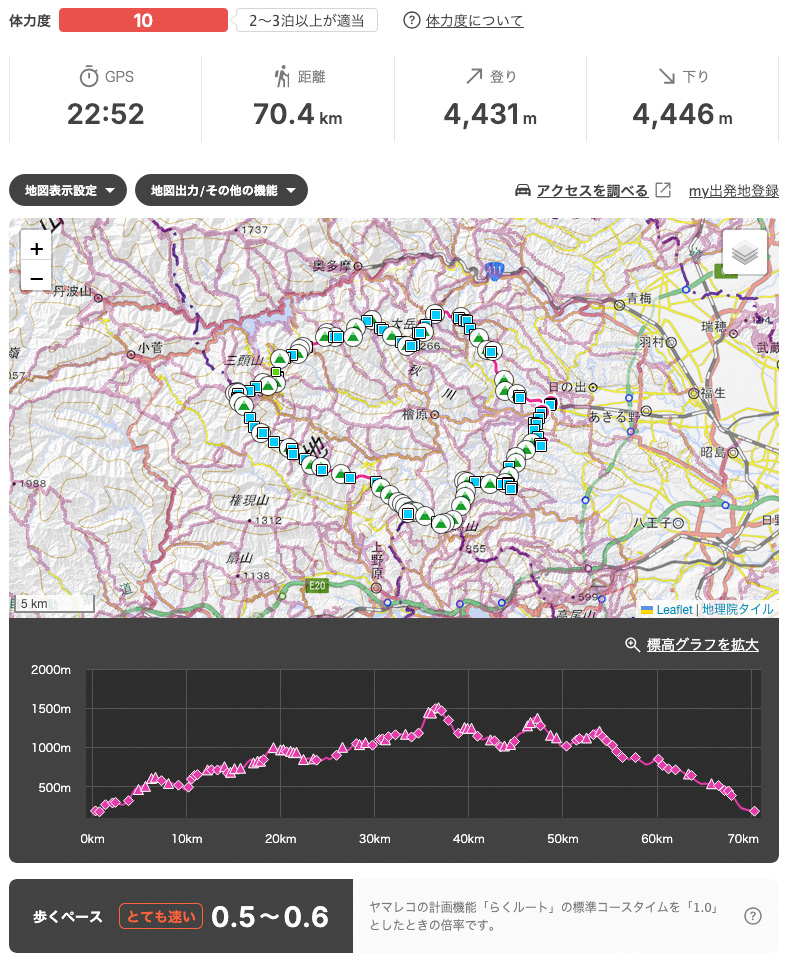The height and width of the screenshot is (961, 790).
Task: Click the magnifier icon to enlarge elevation graph
Action: pyautogui.click(x=632, y=645)
